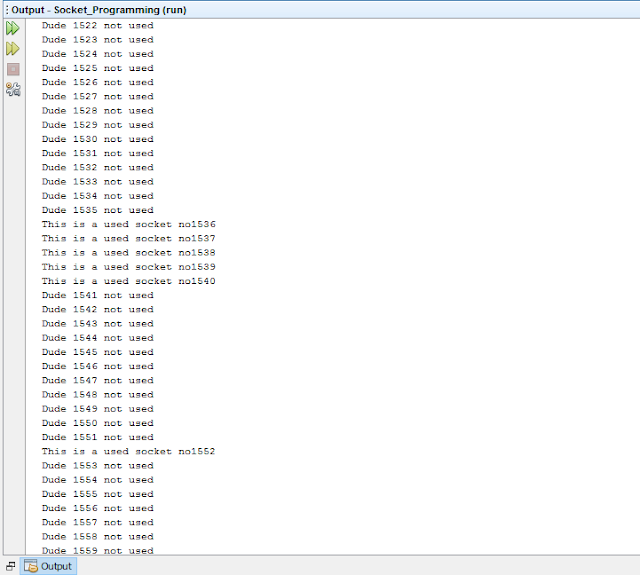
Task: Select line 'Dude 1548 not used'
Action: [x=98, y=395]
